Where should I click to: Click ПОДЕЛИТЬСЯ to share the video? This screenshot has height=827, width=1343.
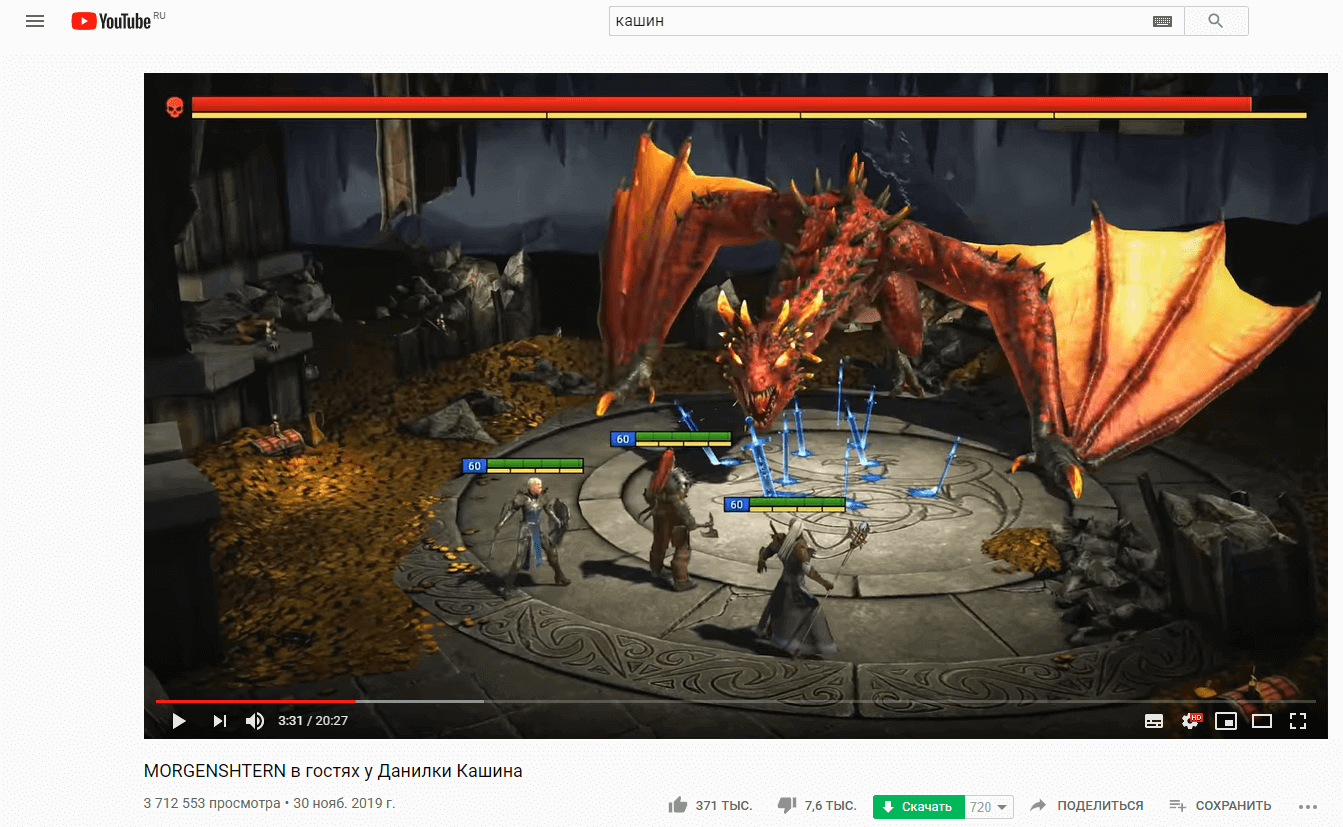[1087, 806]
